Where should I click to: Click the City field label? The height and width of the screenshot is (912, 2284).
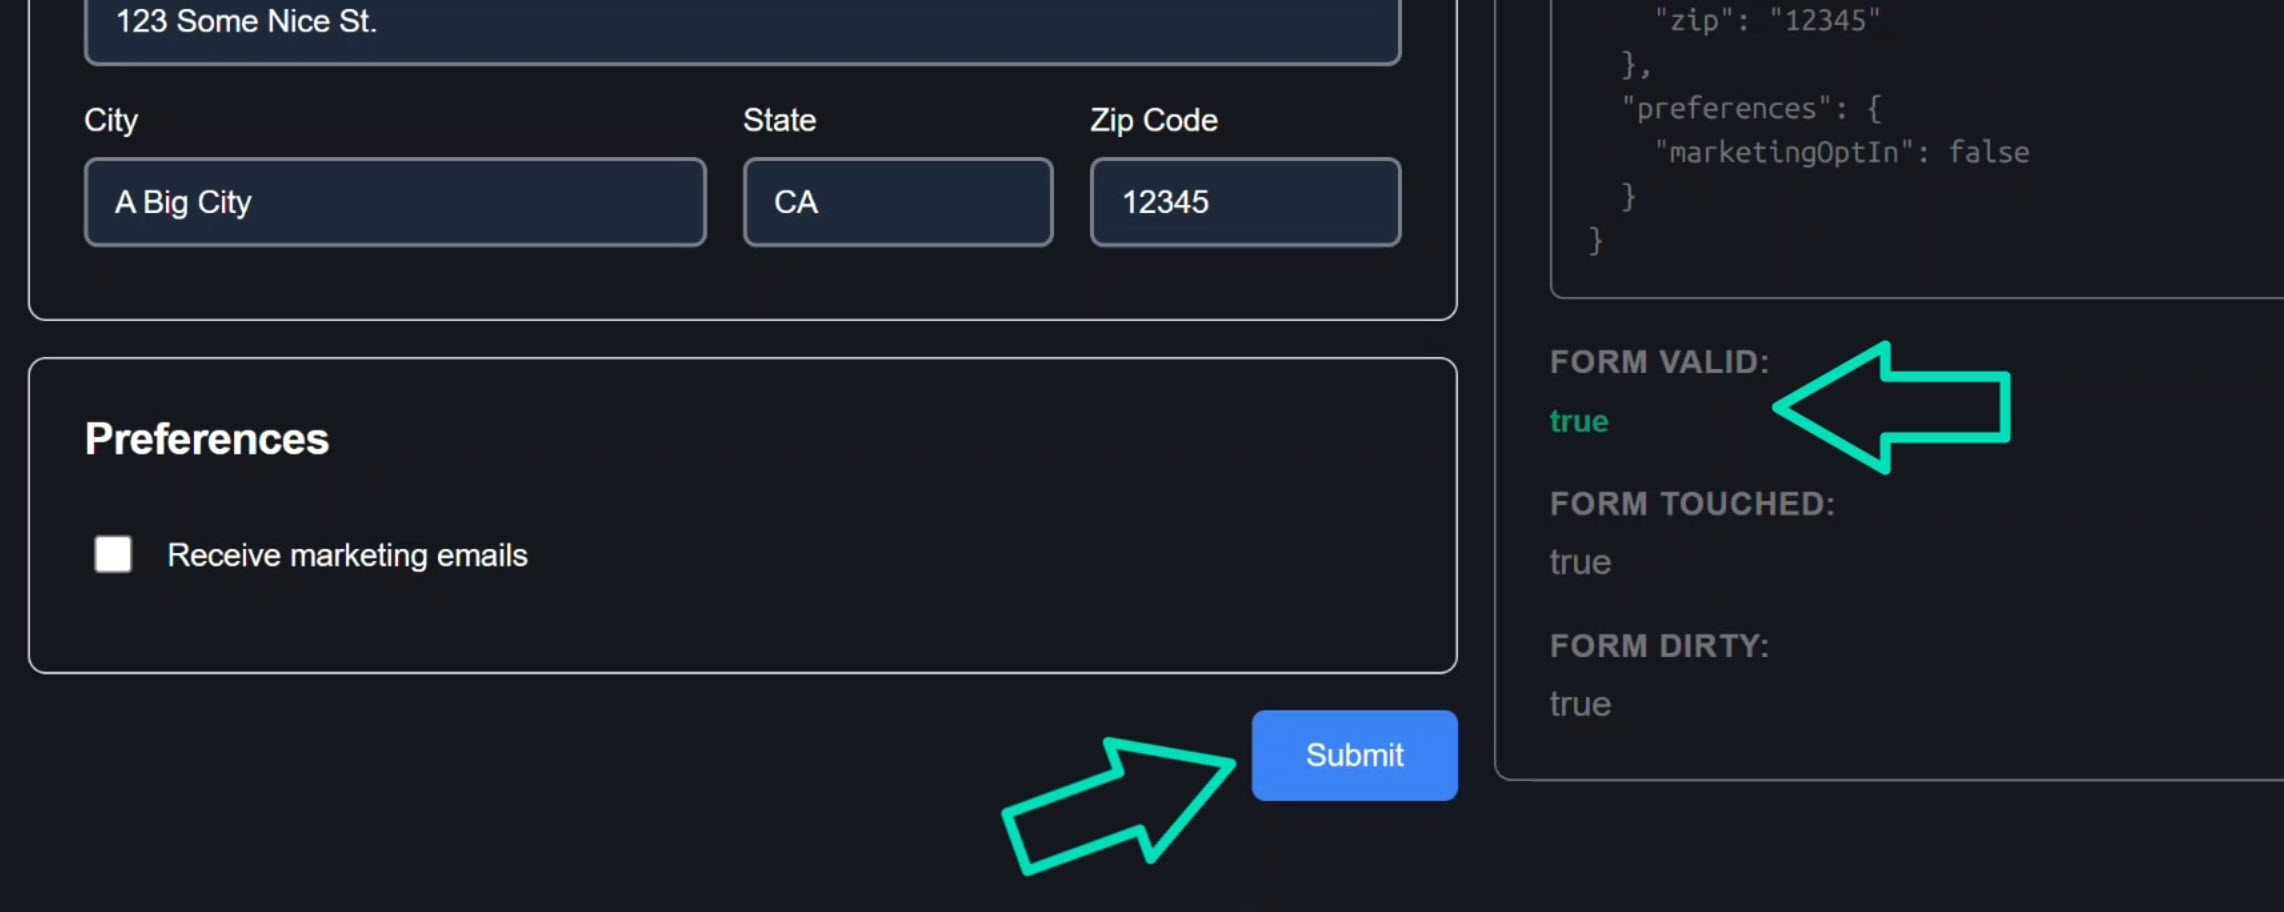pos(110,119)
